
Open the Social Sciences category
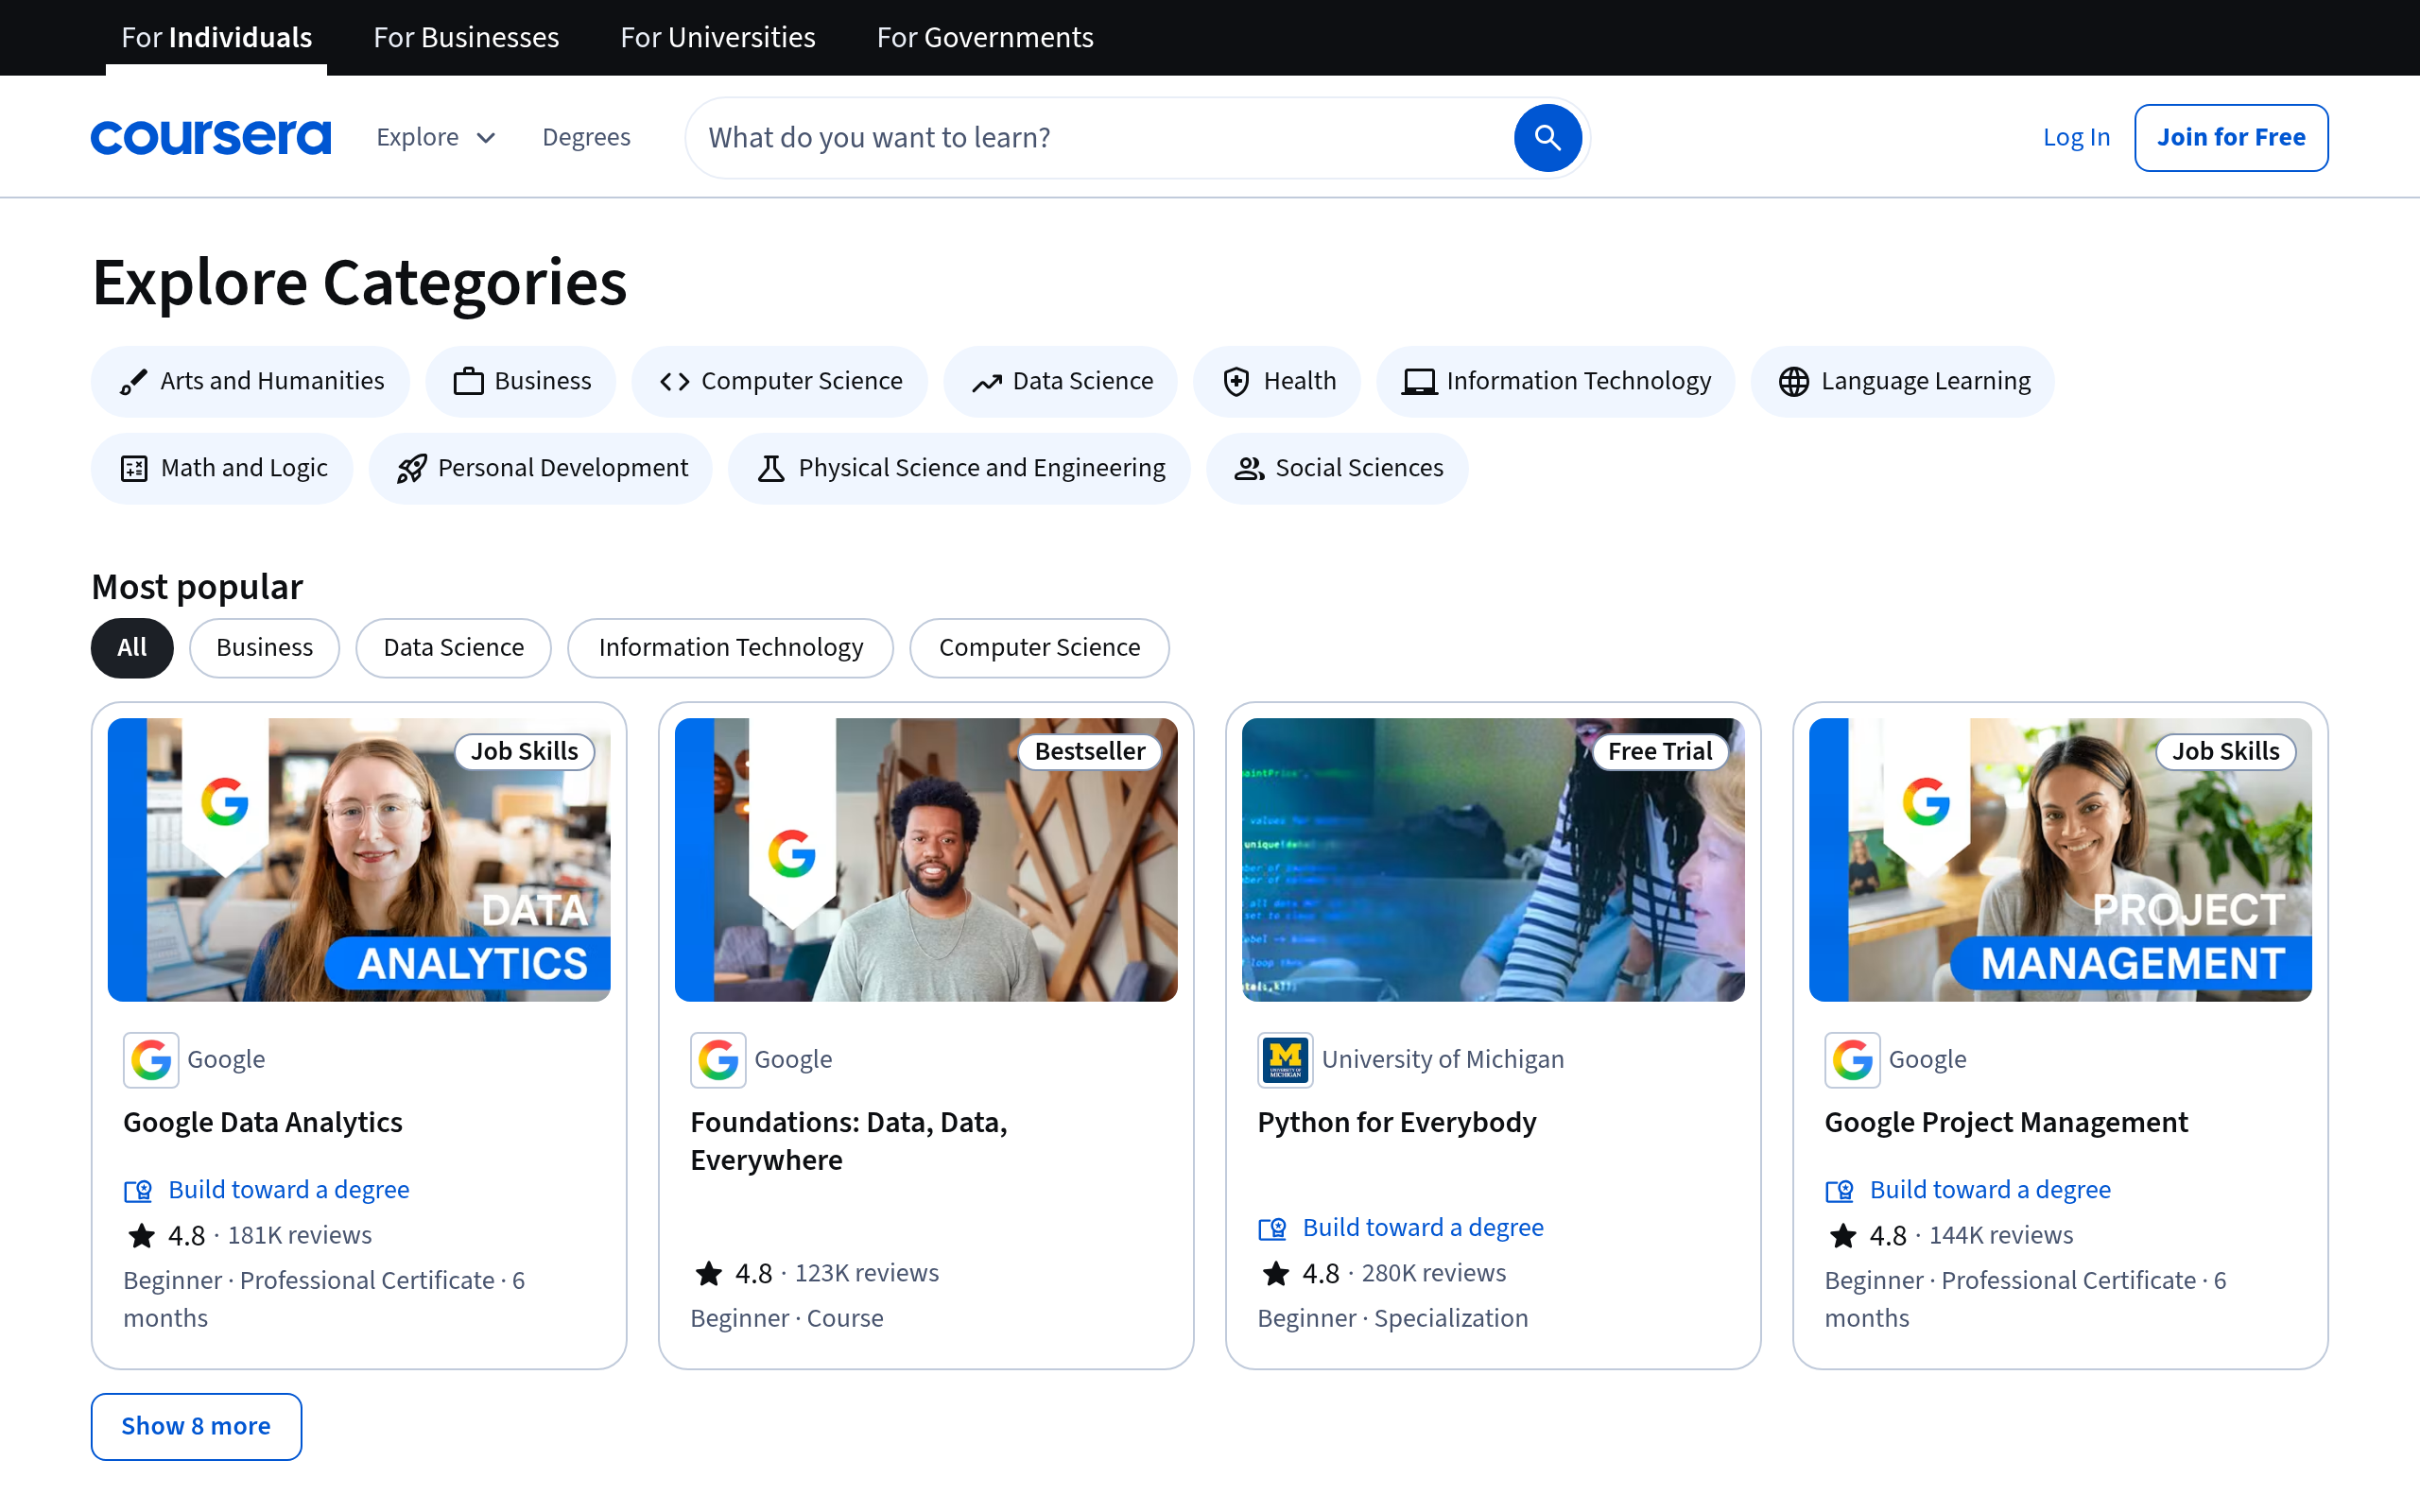click(1337, 469)
